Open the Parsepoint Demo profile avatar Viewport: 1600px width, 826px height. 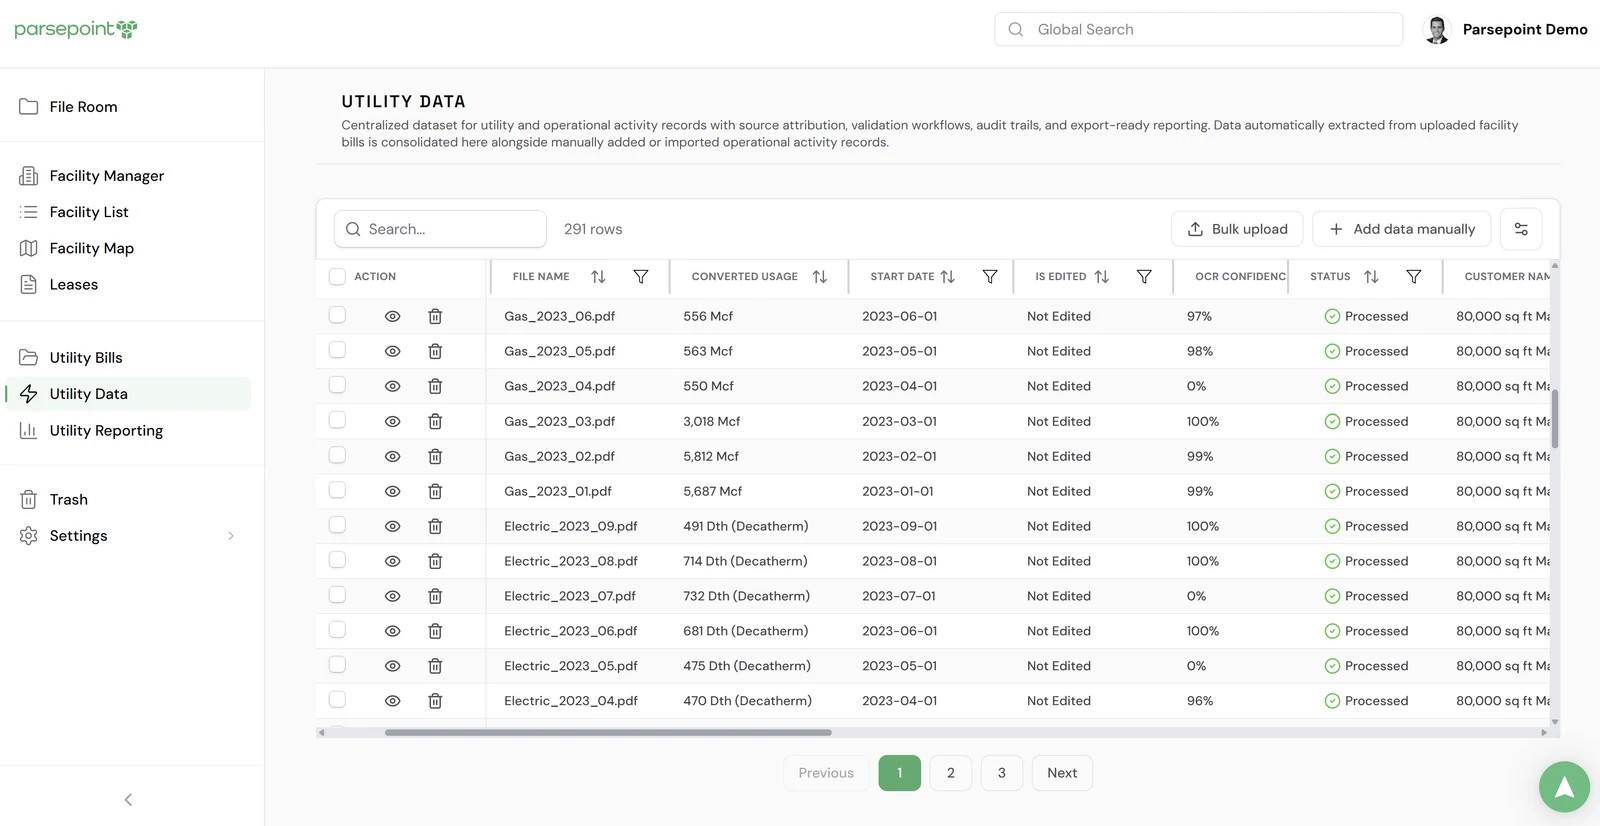click(x=1437, y=29)
